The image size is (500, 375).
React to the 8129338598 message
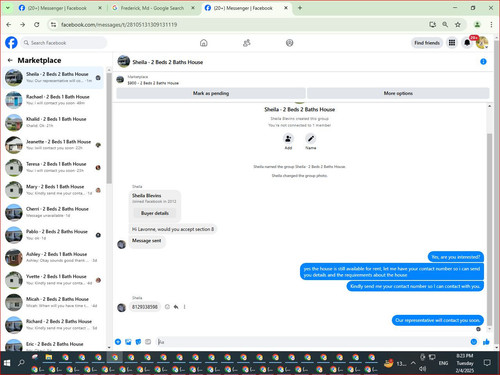pyautogui.click(x=167, y=307)
